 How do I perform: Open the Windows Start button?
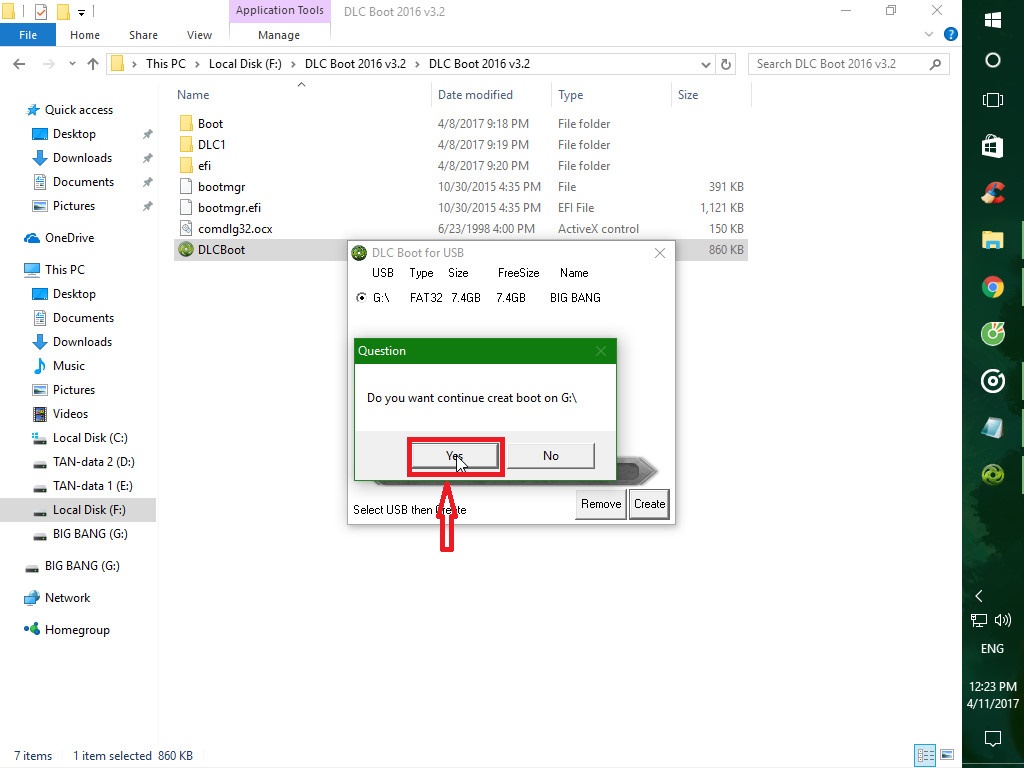[993, 20]
